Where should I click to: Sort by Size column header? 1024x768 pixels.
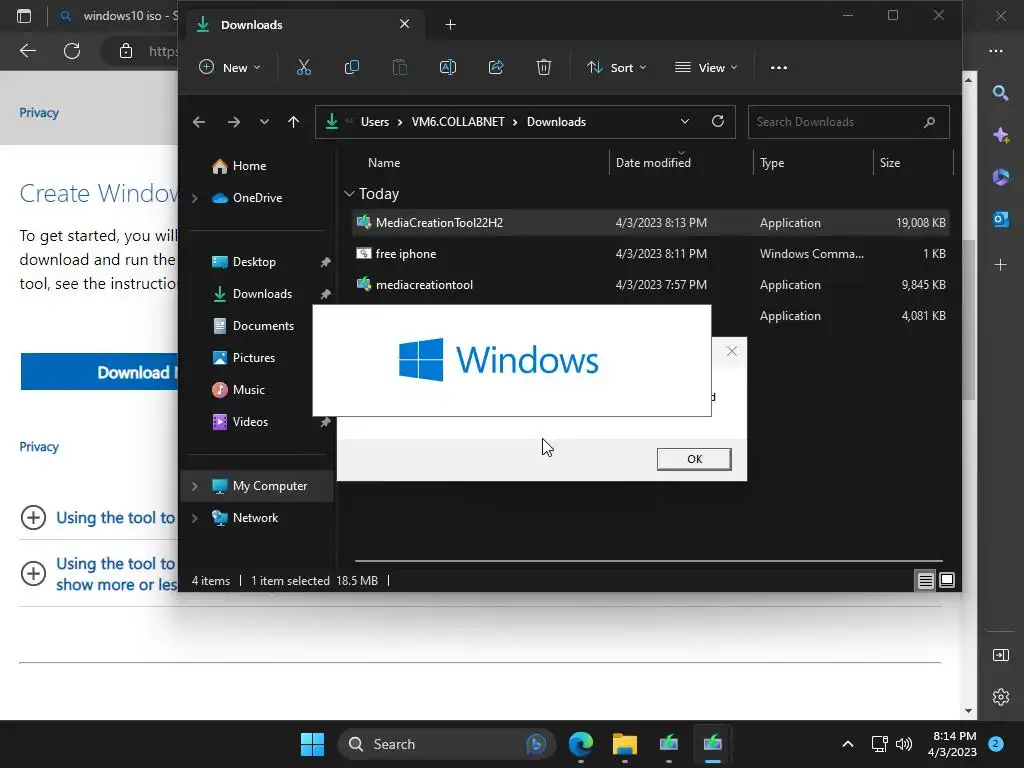889,163
